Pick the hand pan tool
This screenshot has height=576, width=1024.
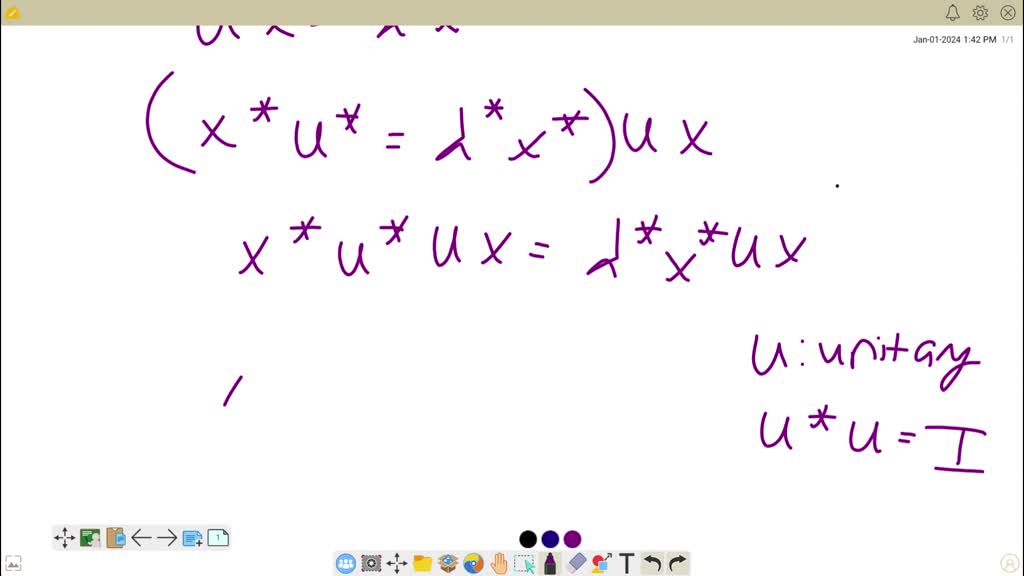(498, 563)
